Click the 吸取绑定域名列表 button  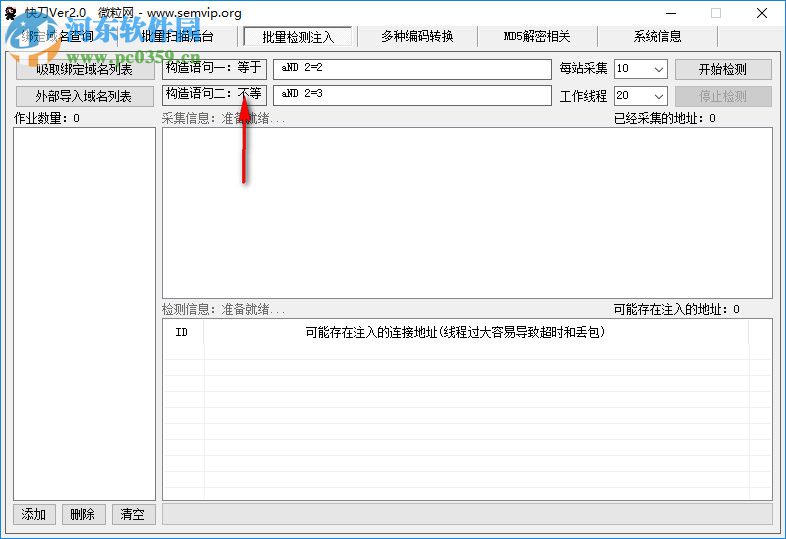point(85,69)
